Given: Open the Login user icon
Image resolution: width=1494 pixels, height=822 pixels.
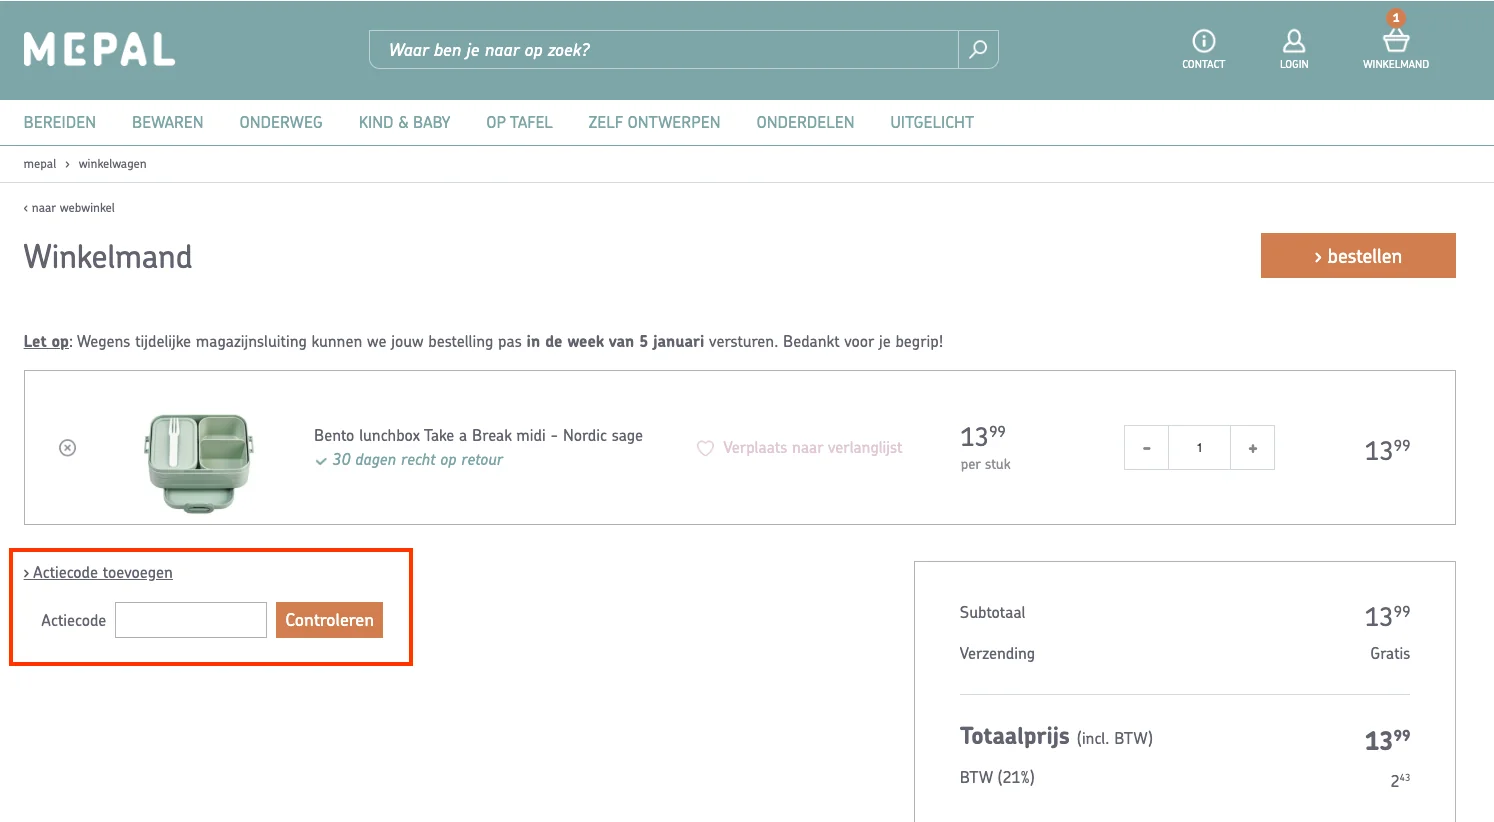Looking at the screenshot, I should [1293, 41].
